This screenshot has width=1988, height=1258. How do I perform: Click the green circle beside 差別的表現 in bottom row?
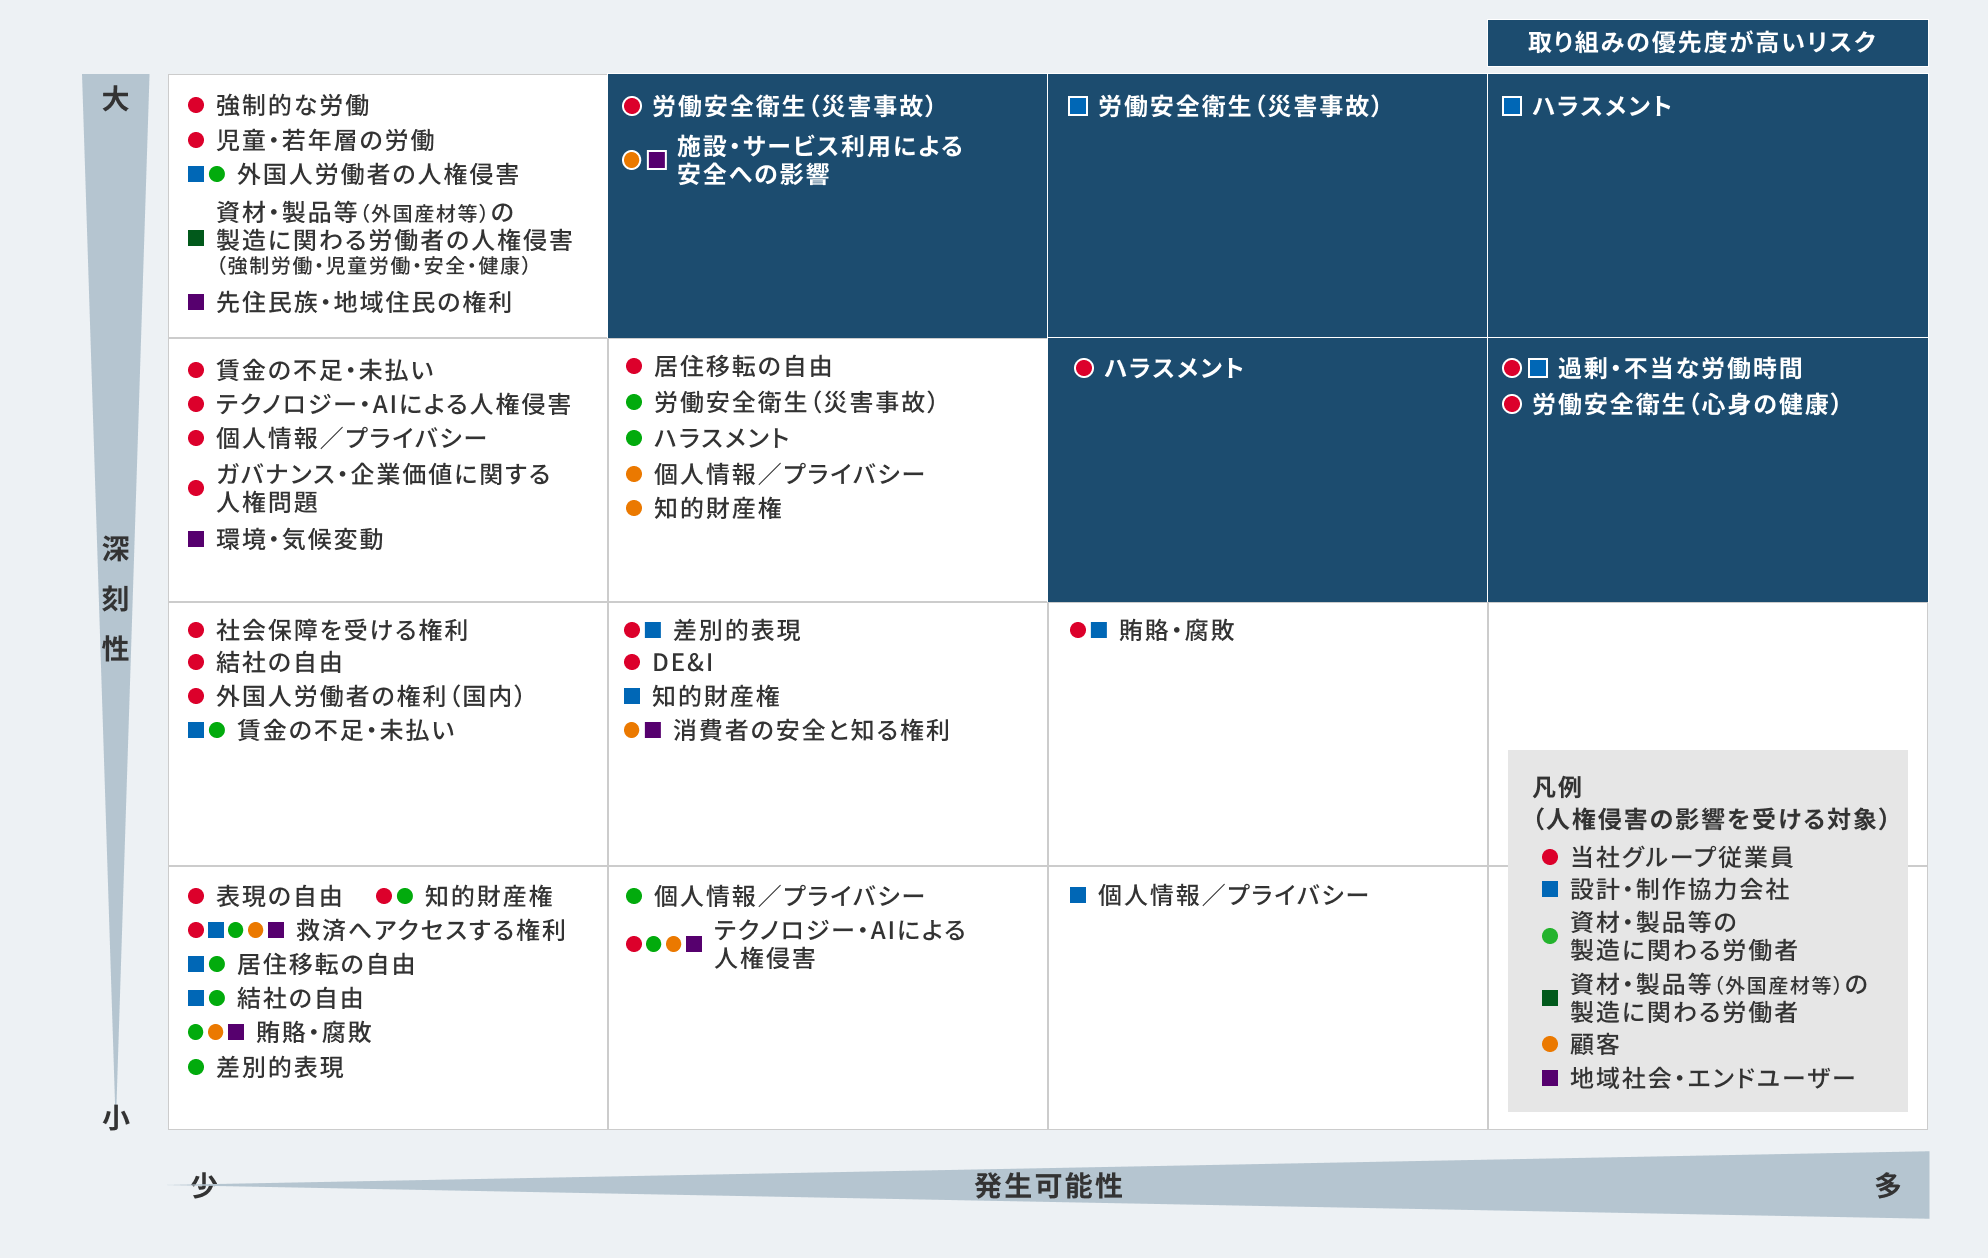196,1067
